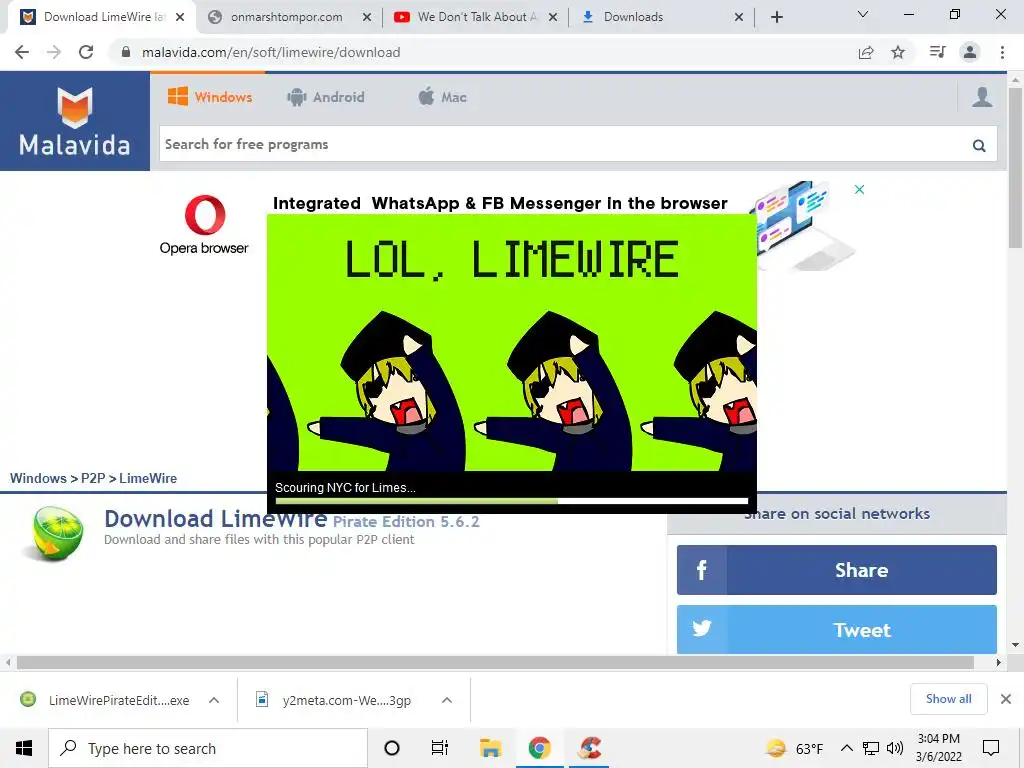Click the magnifier search icon

click(978, 145)
